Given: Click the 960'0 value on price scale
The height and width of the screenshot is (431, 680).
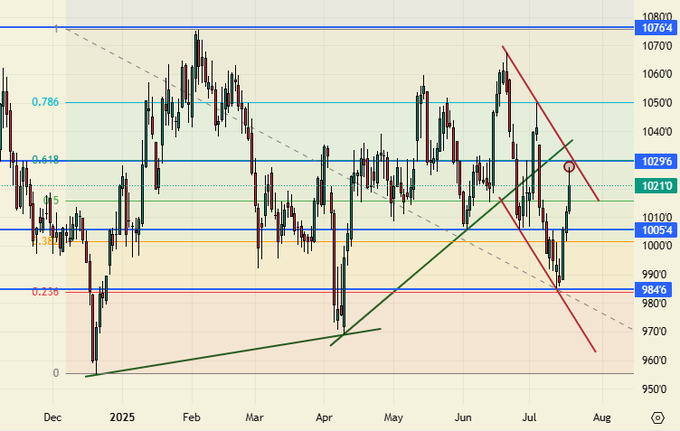Looking at the screenshot, I should tap(656, 360).
